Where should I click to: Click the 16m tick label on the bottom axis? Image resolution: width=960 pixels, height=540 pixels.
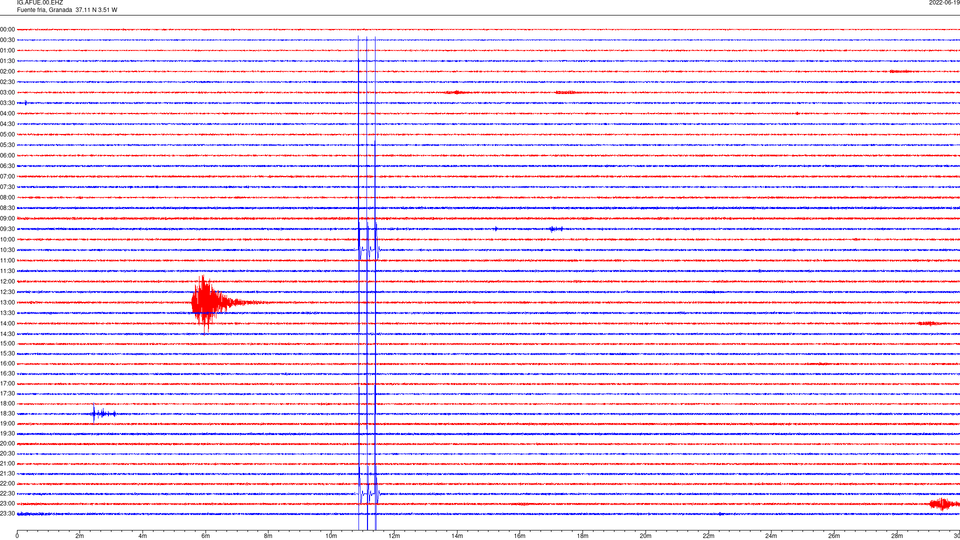(520, 536)
